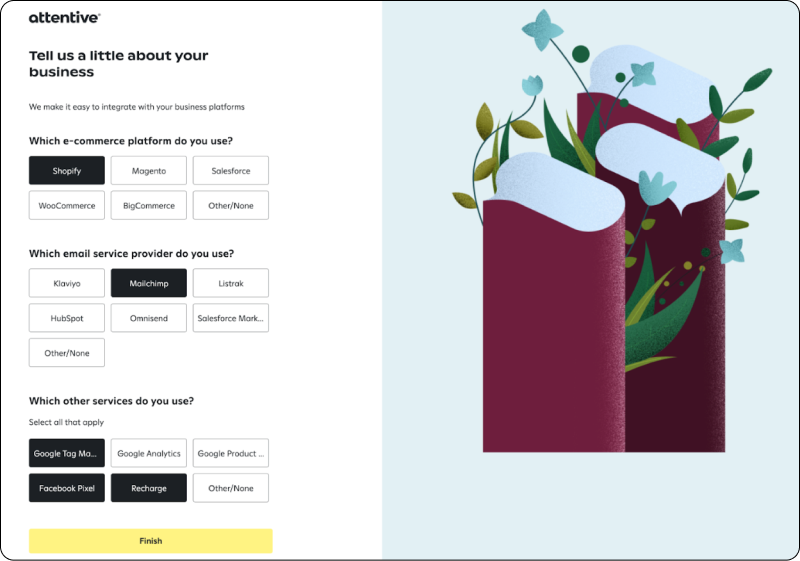Choose Salesforce e-commerce platform option
The image size is (800, 561).
[x=231, y=170]
